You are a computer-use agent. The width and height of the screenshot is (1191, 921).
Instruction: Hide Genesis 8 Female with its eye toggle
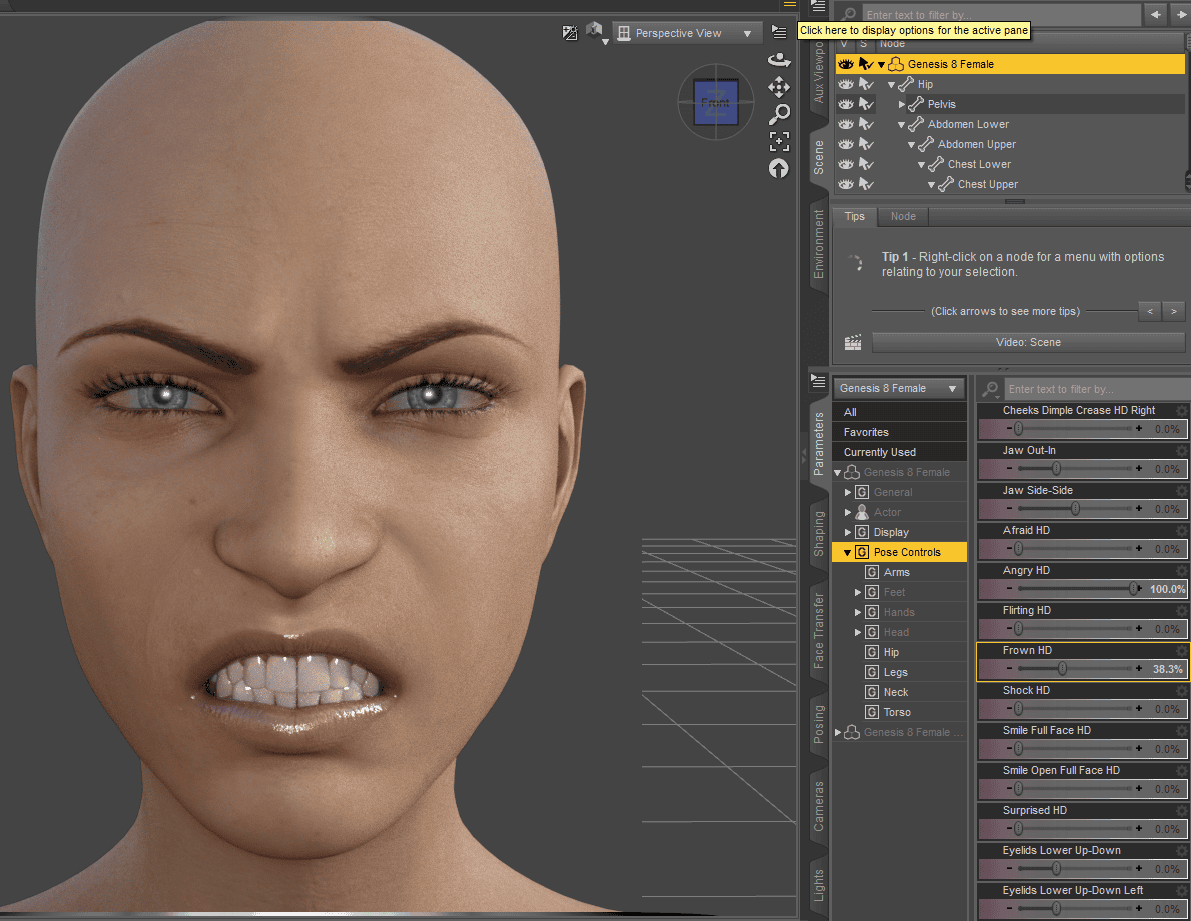coord(846,63)
